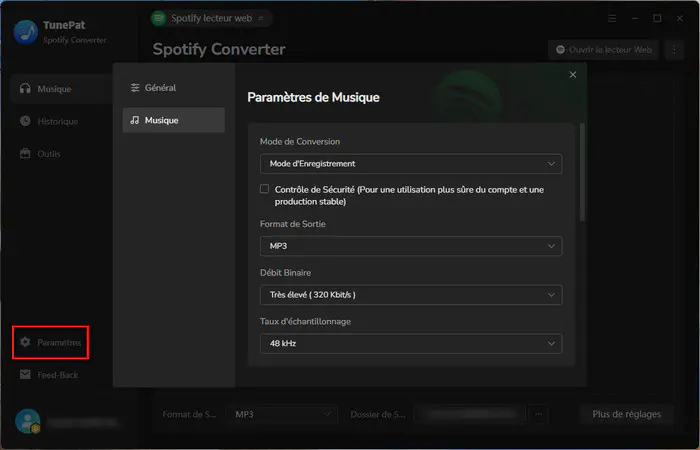Close the Paramètres de Musique dialog

573,75
